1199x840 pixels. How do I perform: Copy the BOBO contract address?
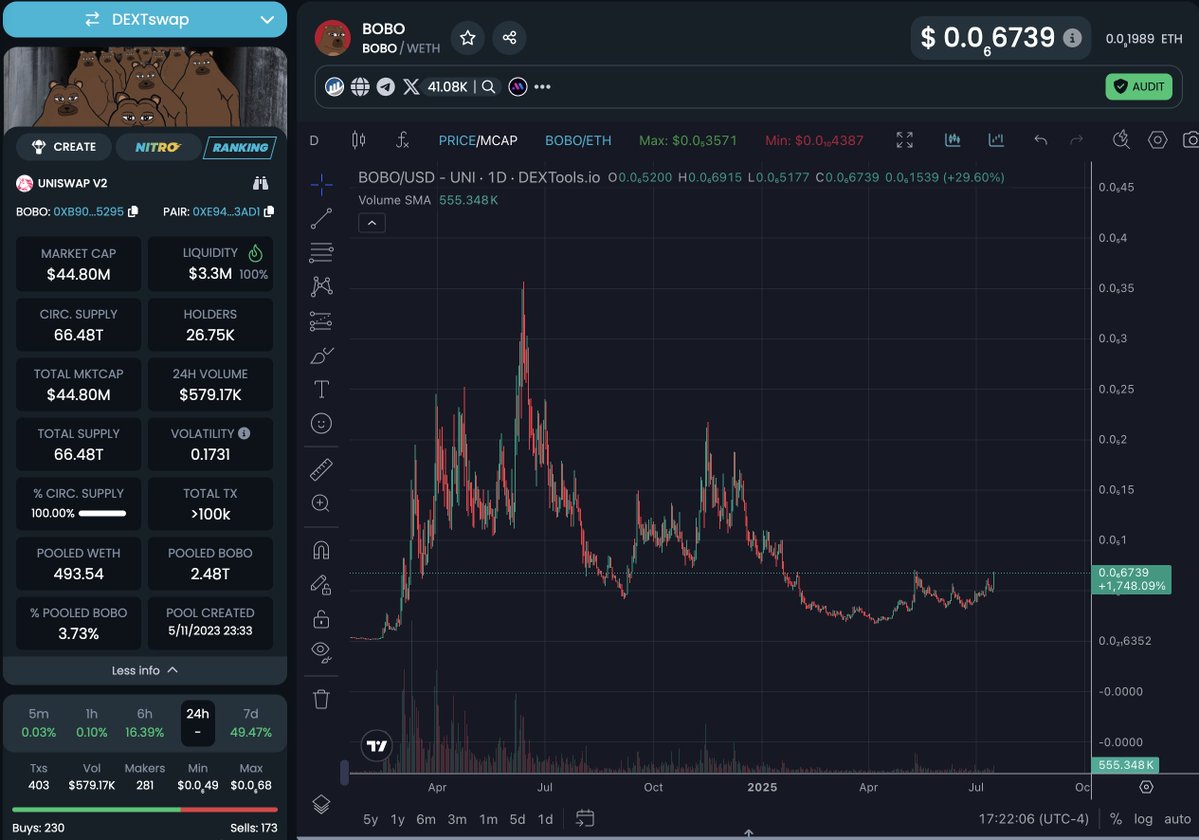(x=133, y=212)
